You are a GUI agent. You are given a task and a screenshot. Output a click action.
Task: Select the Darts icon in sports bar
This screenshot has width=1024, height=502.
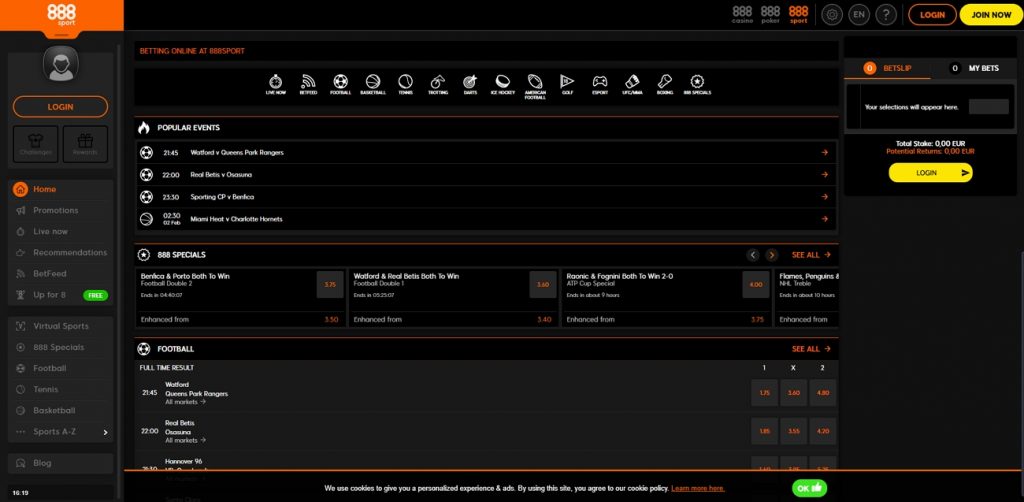(470, 82)
